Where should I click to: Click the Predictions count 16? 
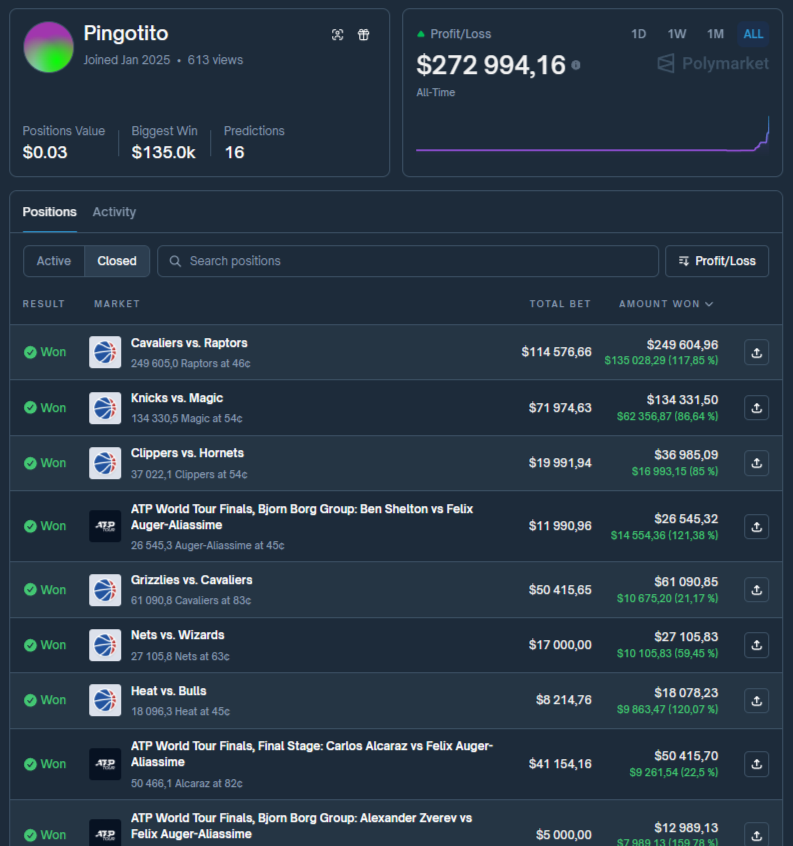point(235,153)
